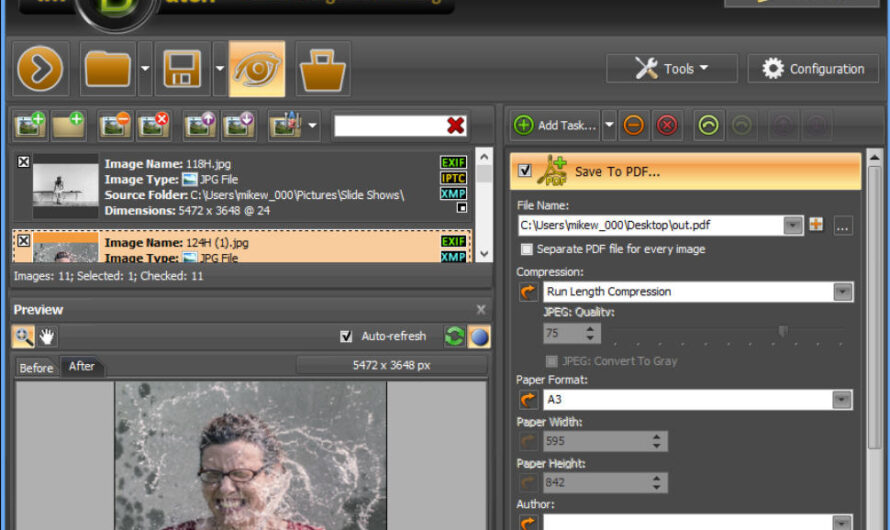Image resolution: width=890 pixels, height=530 pixels.
Task: Browse file with the ellipsis button
Action: pos(842,226)
